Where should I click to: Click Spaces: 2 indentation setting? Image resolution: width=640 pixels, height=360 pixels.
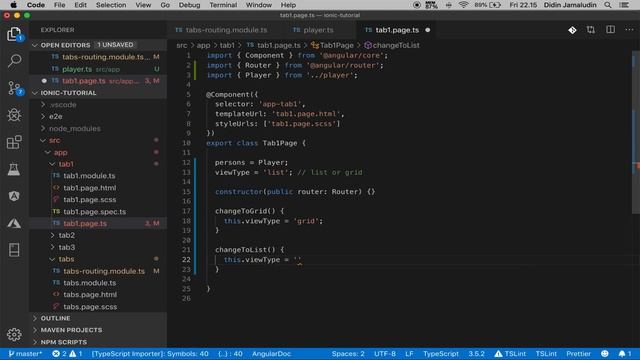point(348,353)
